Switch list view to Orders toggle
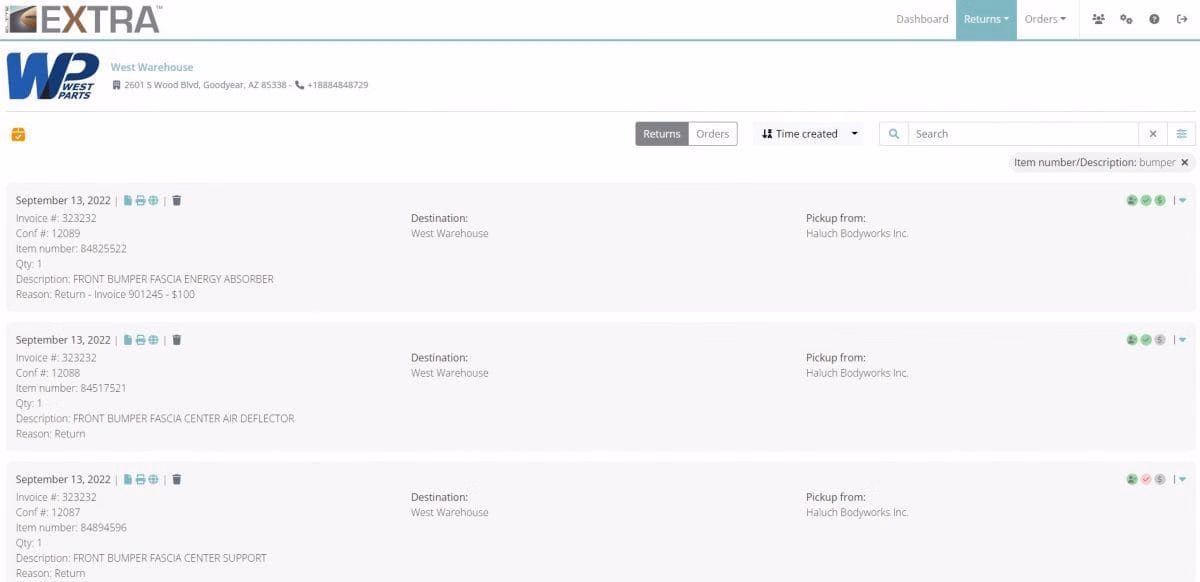Image resolution: width=1200 pixels, height=582 pixels. pos(713,134)
